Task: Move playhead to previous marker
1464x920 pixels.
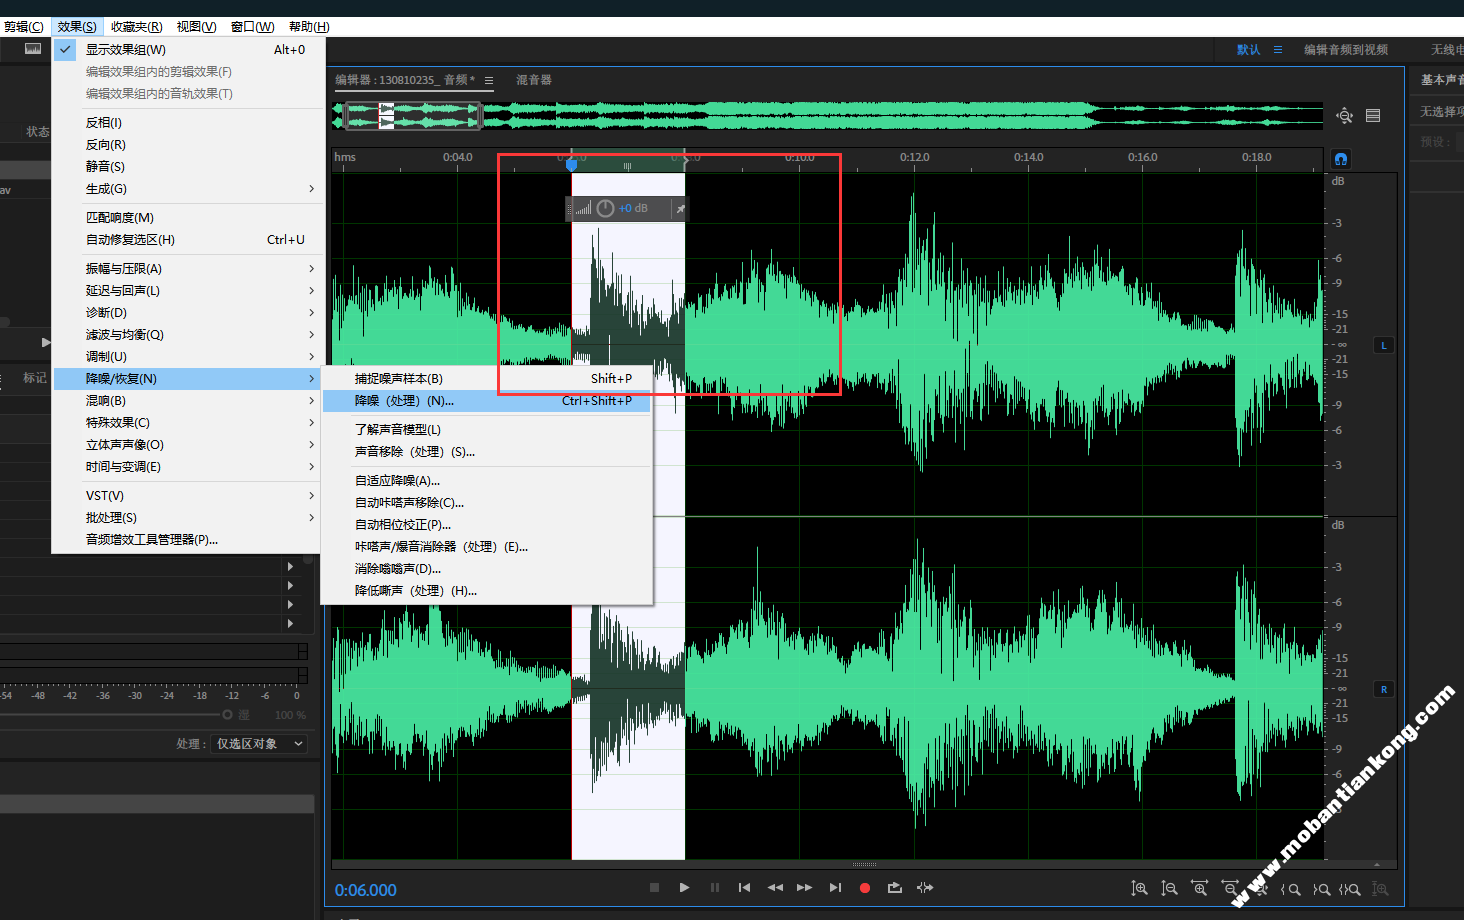Action: [744, 887]
